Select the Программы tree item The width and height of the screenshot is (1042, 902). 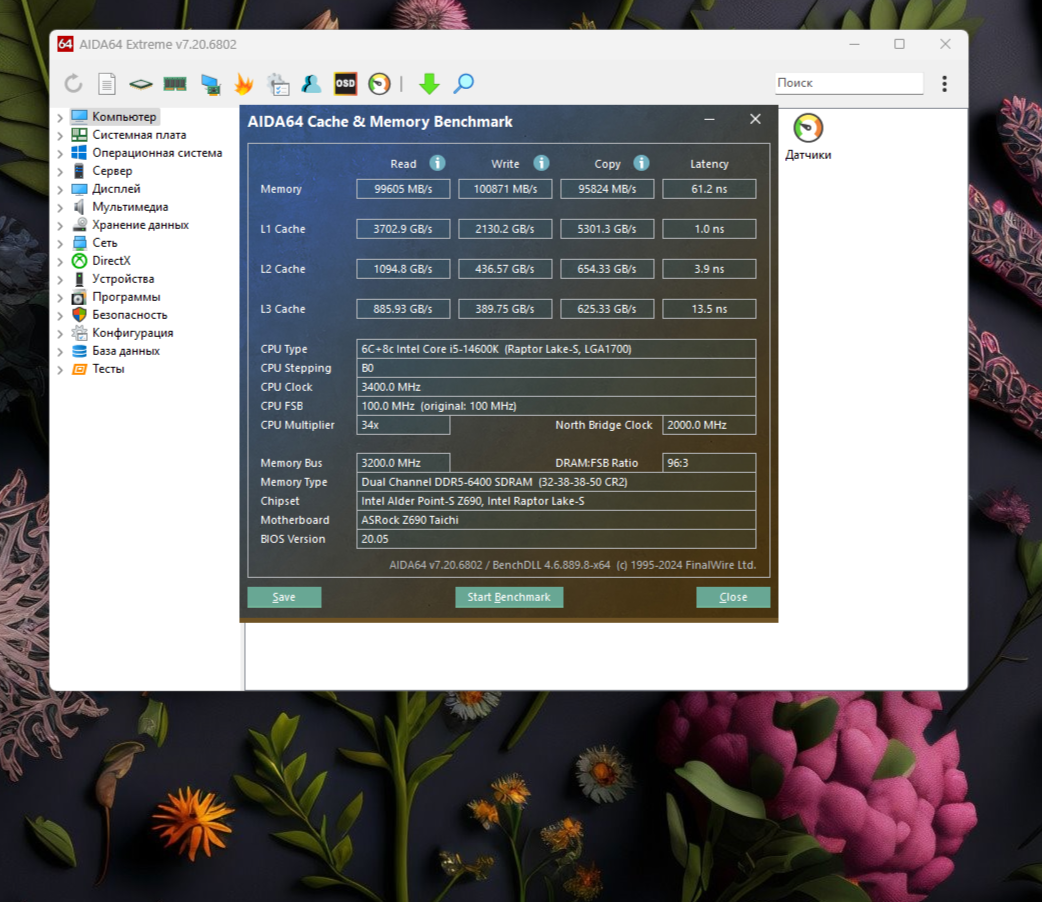coord(126,296)
